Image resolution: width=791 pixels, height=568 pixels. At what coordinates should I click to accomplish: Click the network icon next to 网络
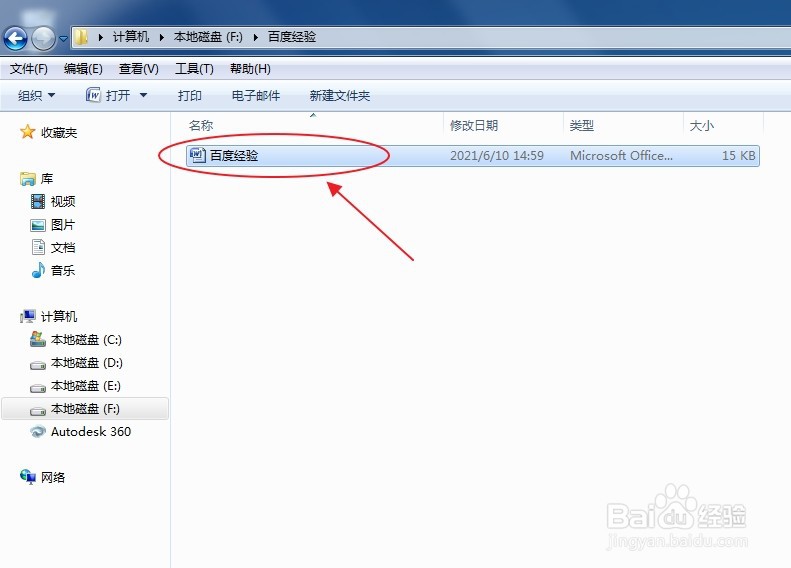click(x=28, y=477)
